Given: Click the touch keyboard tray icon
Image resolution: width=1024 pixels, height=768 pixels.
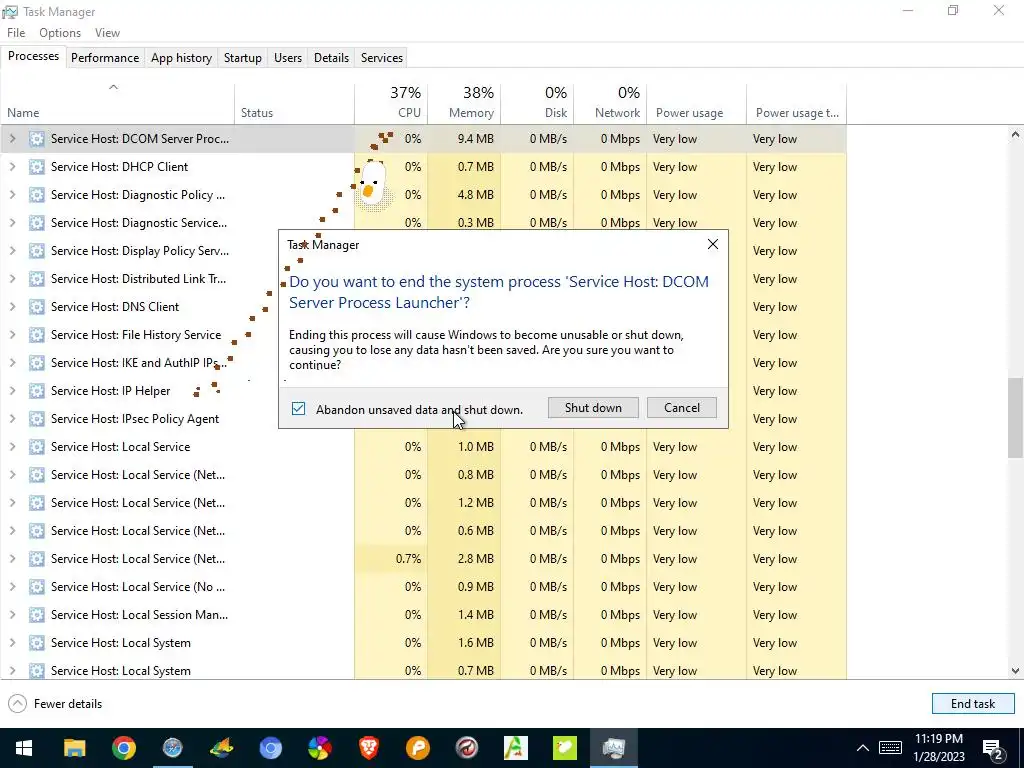Looking at the screenshot, I should 890,748.
